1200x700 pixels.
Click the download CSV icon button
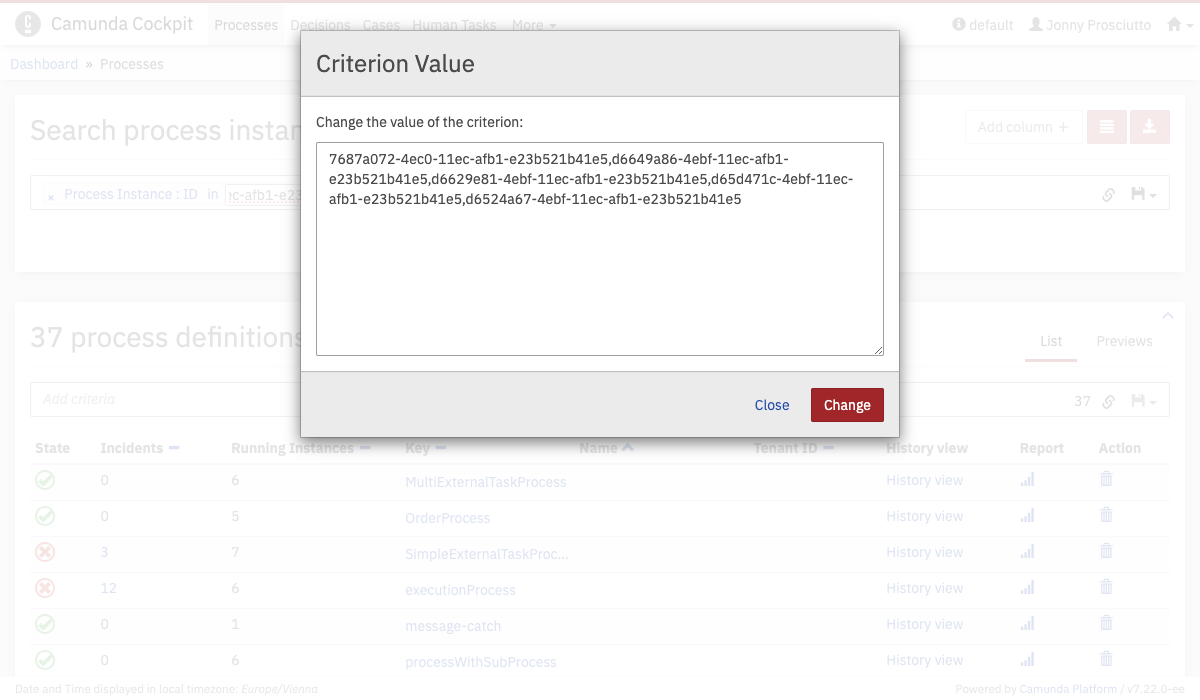[1149, 127]
